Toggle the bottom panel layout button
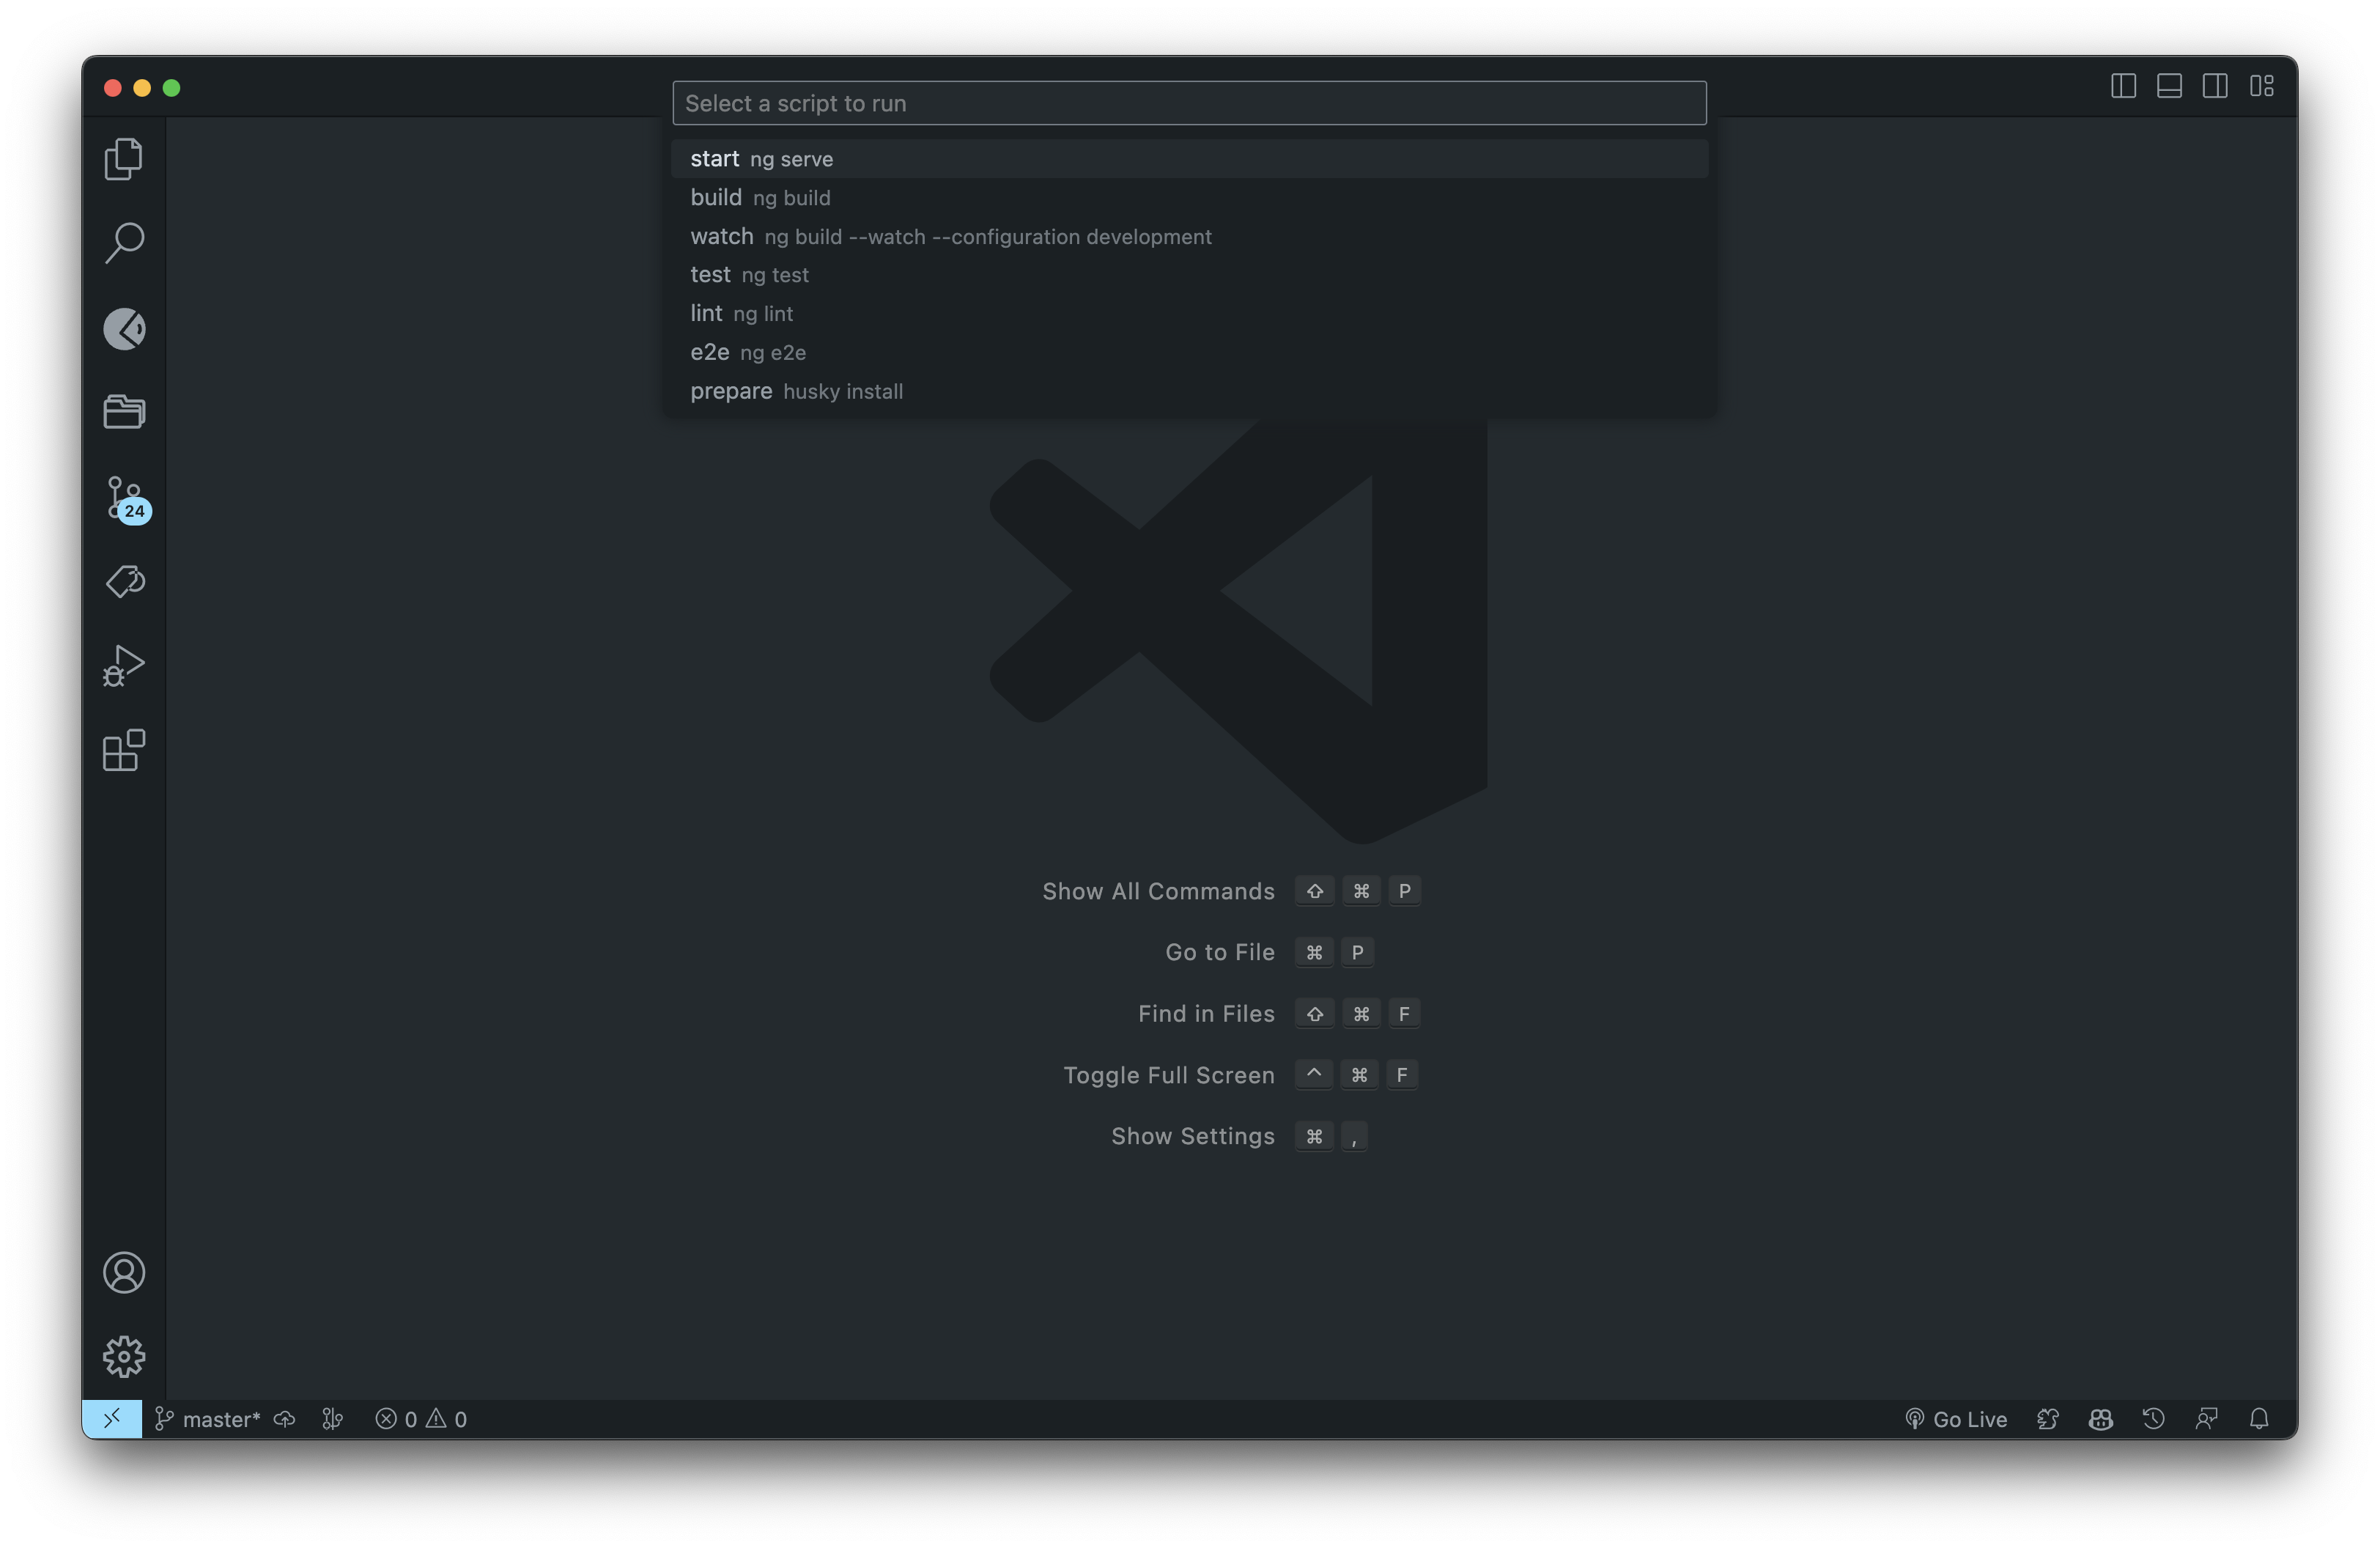 point(2169,86)
